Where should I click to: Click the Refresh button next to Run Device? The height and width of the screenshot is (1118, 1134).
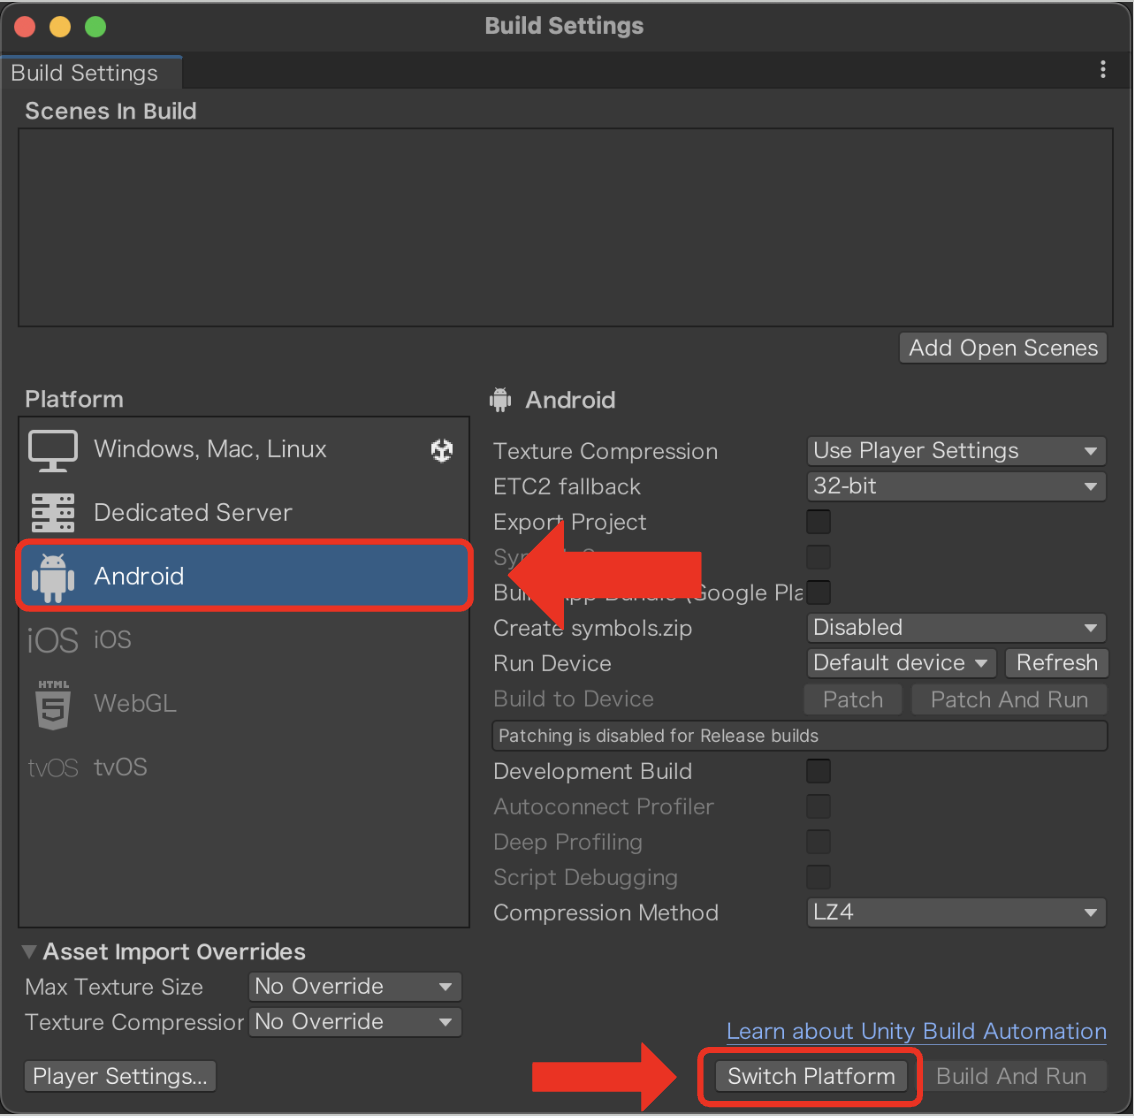1057,663
